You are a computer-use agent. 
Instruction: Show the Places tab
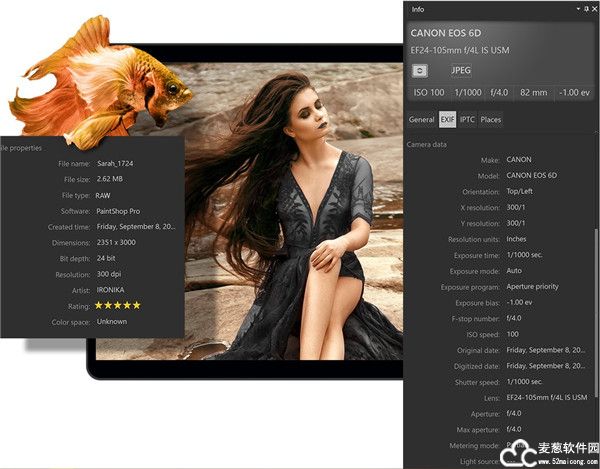point(490,120)
